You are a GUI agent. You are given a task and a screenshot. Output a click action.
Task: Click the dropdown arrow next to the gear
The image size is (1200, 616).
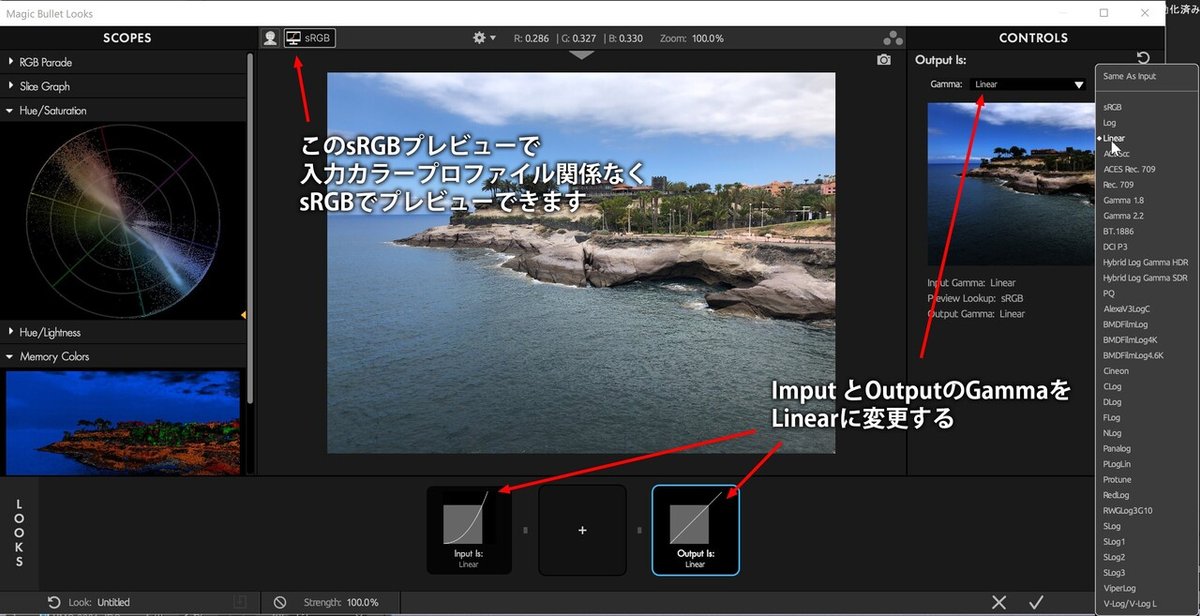click(493, 39)
